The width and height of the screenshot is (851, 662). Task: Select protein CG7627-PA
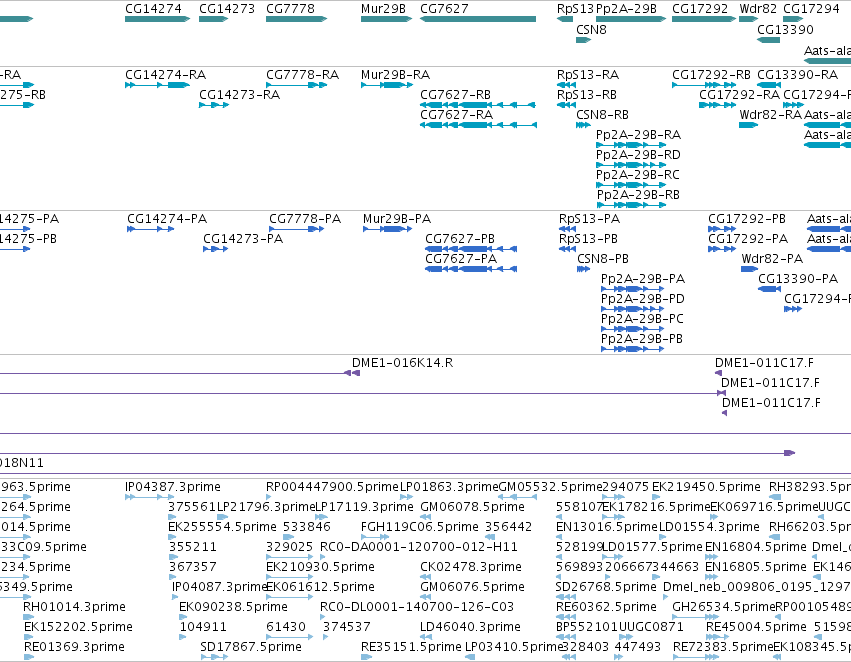[471, 269]
